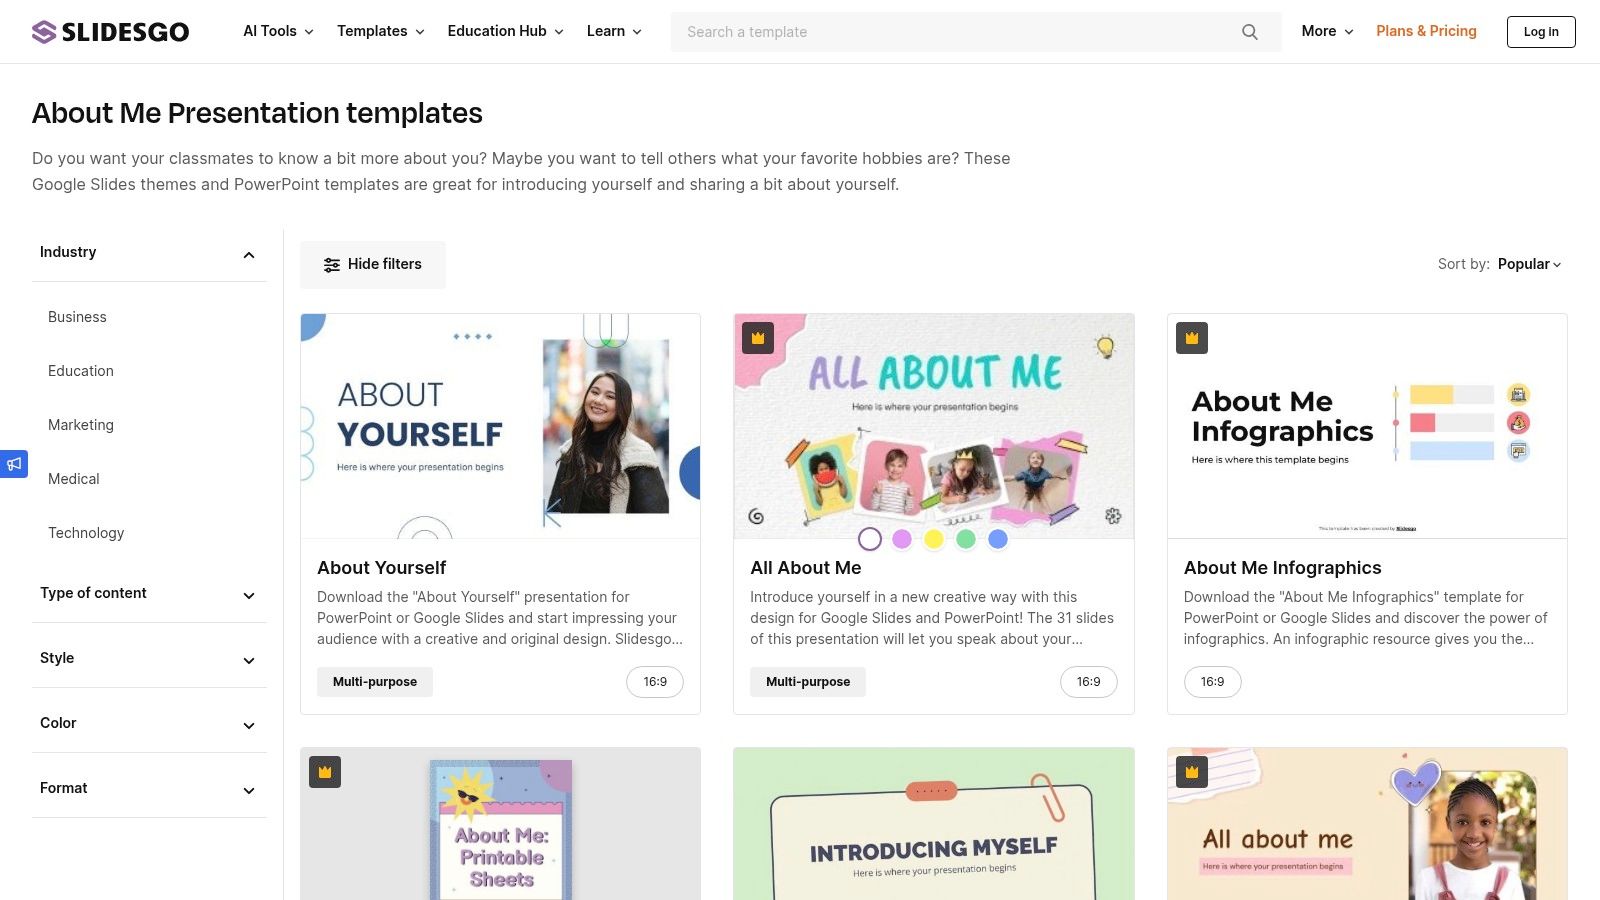1600x900 pixels.
Task: Click the crown badge on Printable Sheets template
Action: (325, 772)
